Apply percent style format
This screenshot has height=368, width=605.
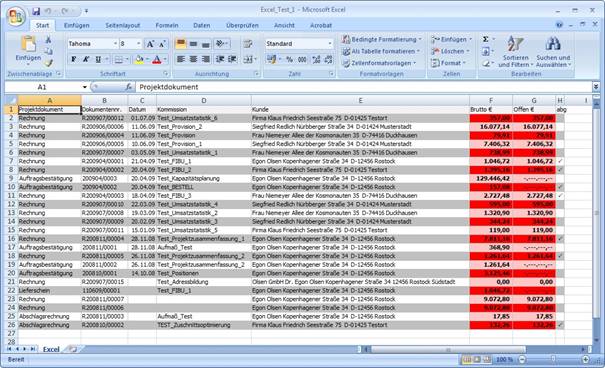(289, 59)
